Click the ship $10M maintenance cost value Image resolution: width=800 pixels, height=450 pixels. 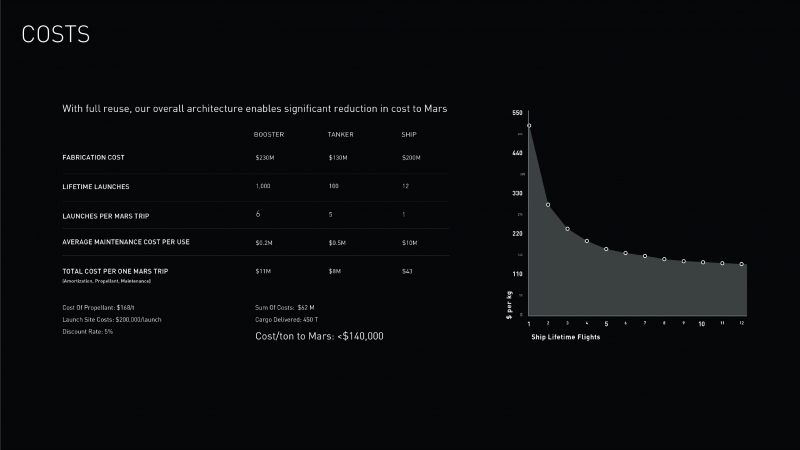point(409,243)
